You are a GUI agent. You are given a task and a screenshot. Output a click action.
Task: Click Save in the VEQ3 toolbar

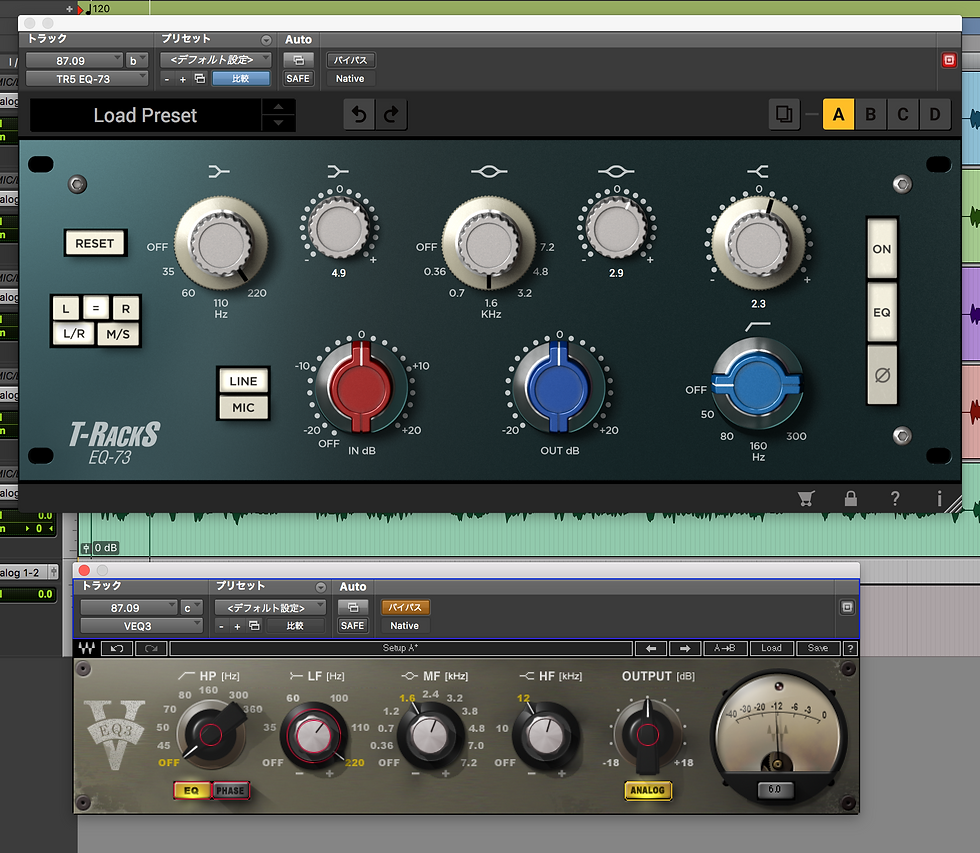(x=818, y=648)
